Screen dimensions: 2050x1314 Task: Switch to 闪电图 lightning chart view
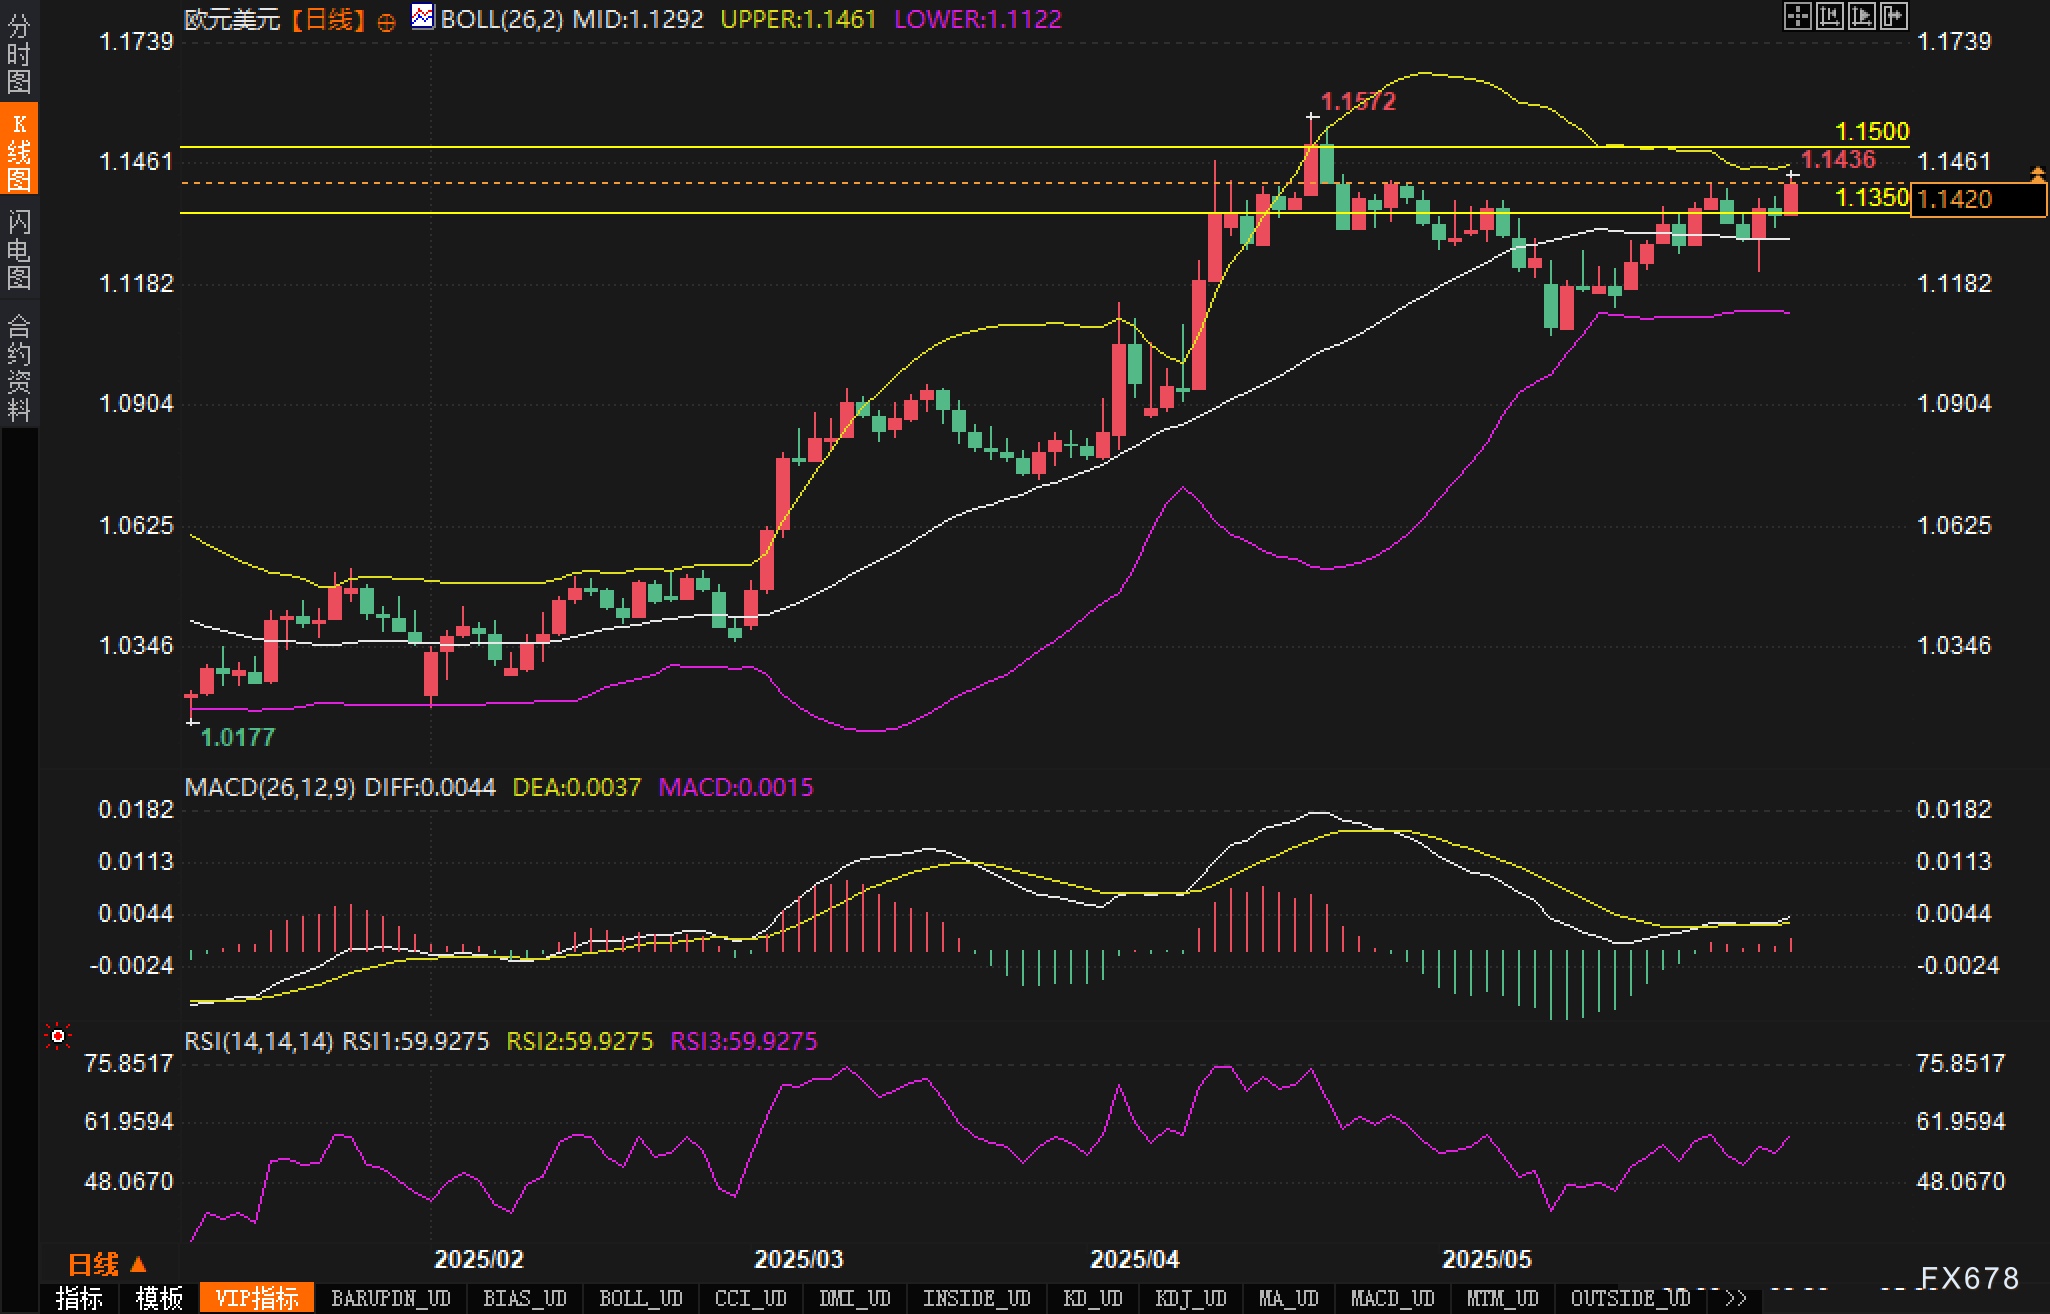coord(18,249)
